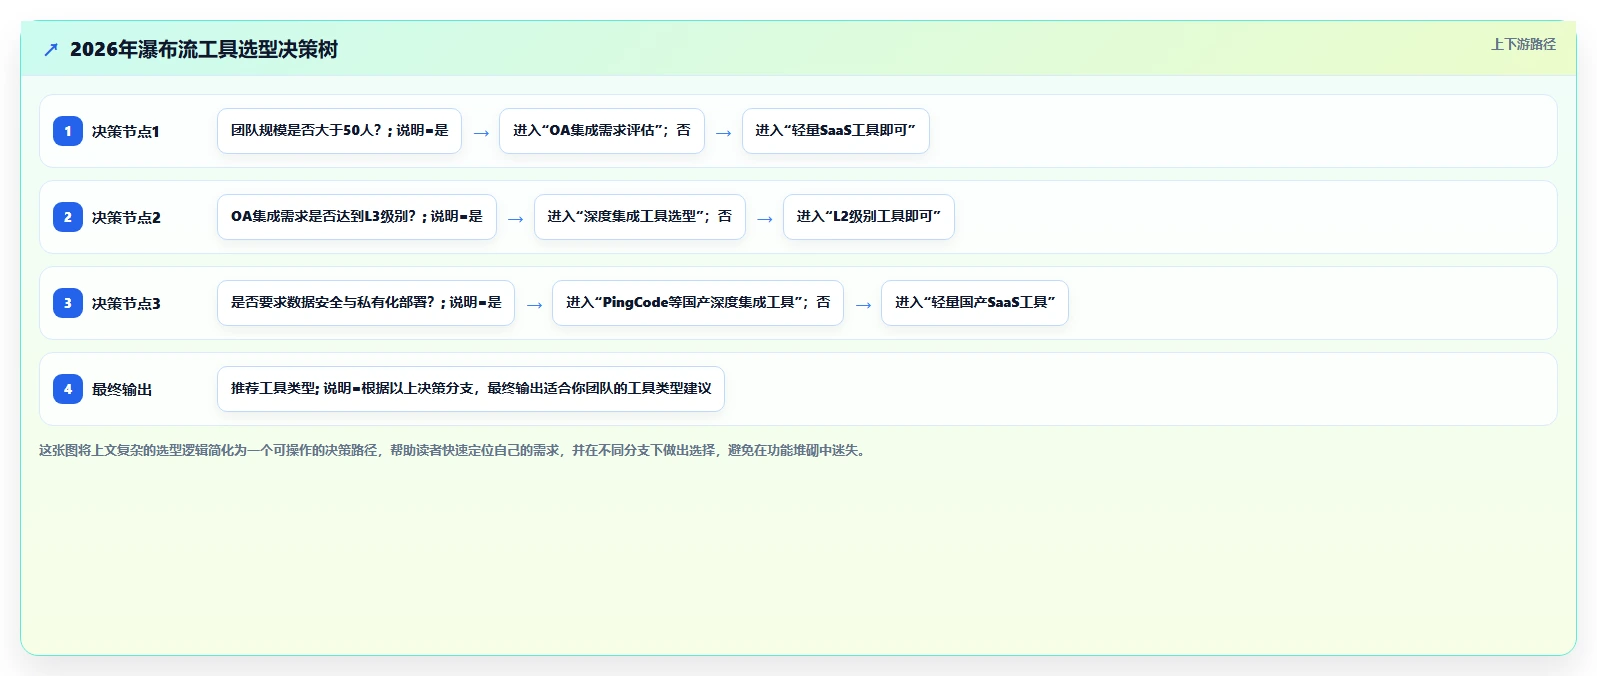The height and width of the screenshot is (676, 1597).
Task: Select the 决策节点1 label
Action: 126,131
